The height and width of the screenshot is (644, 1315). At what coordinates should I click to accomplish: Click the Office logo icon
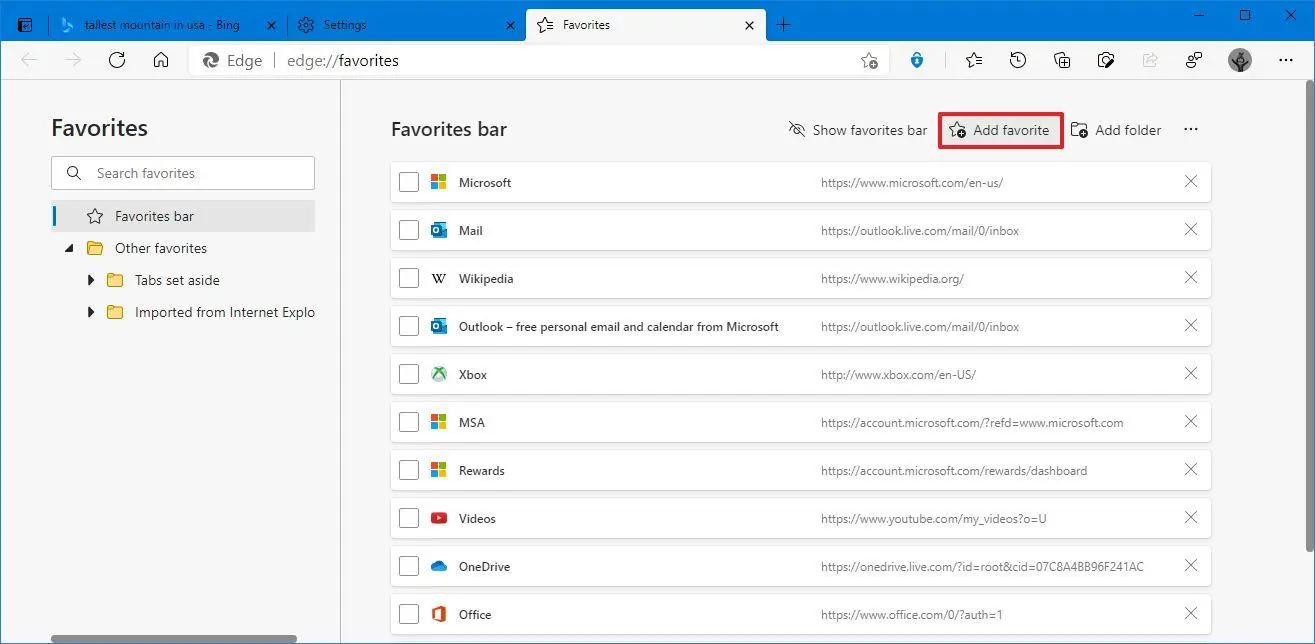click(438, 614)
